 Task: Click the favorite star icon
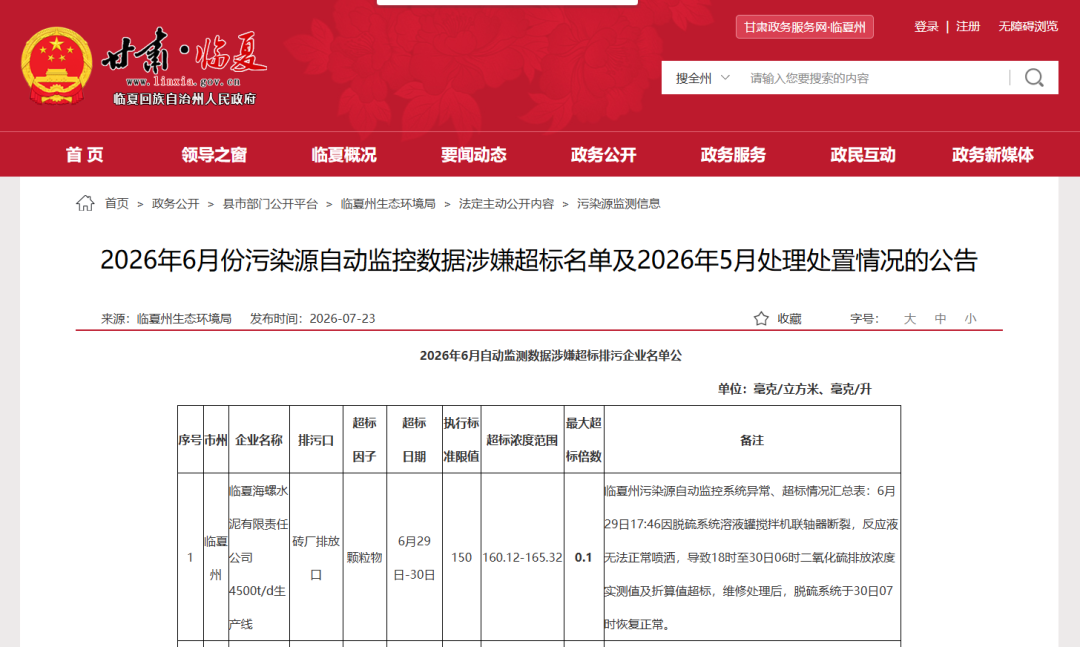[760, 318]
